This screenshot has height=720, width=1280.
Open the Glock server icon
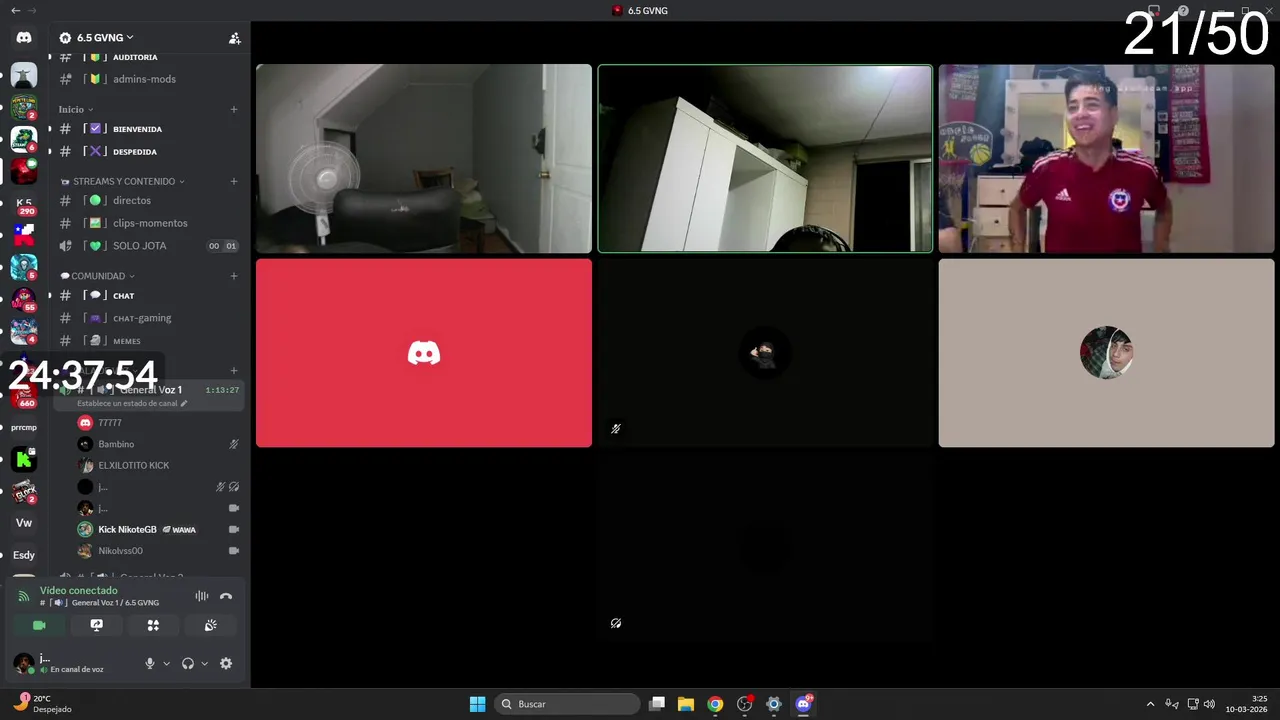point(24,491)
